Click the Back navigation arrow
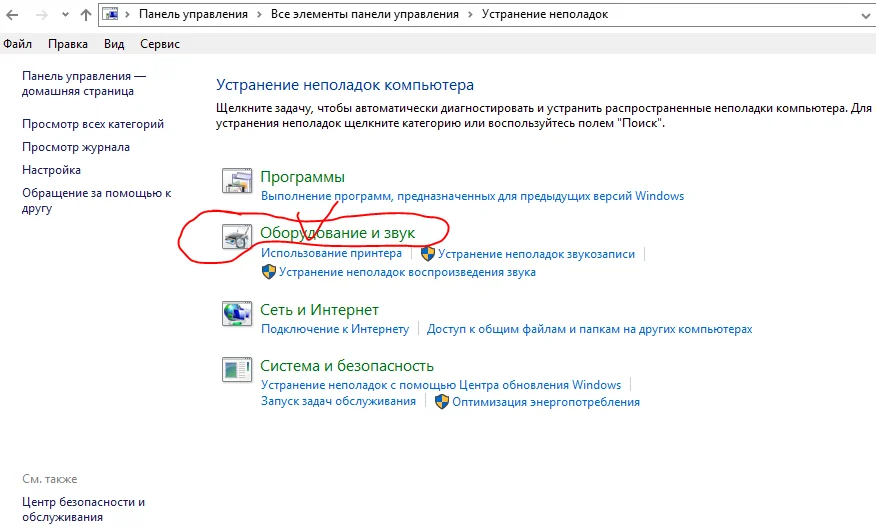The image size is (876, 531). click(x=12, y=15)
